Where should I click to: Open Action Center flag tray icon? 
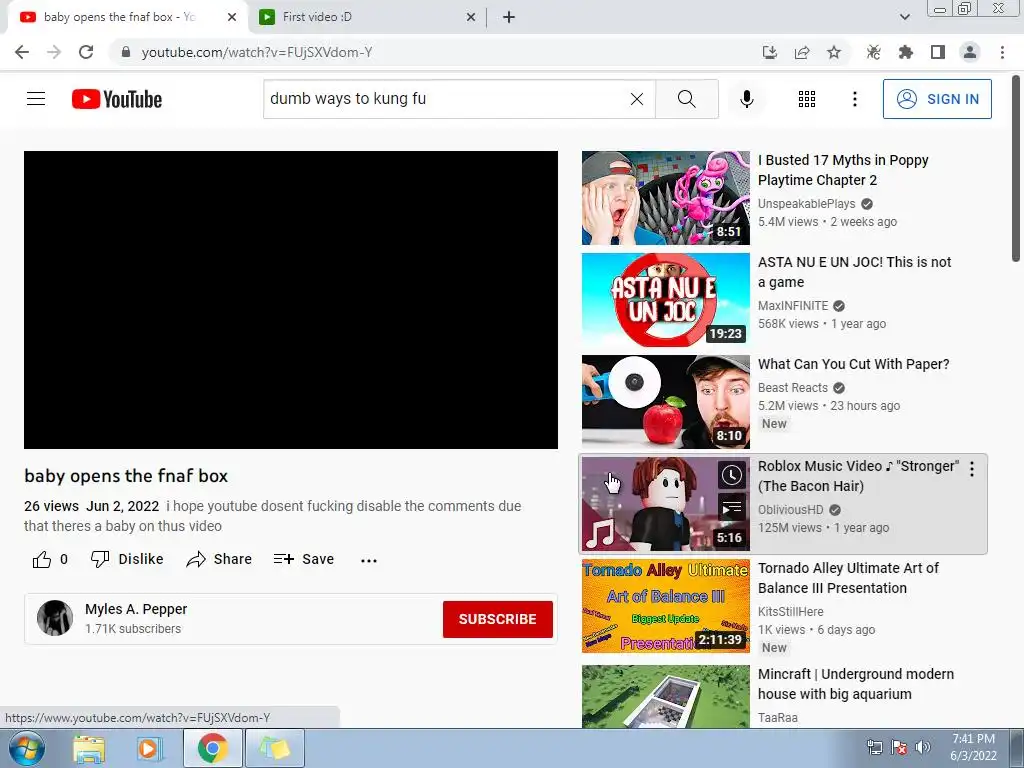[x=899, y=747]
